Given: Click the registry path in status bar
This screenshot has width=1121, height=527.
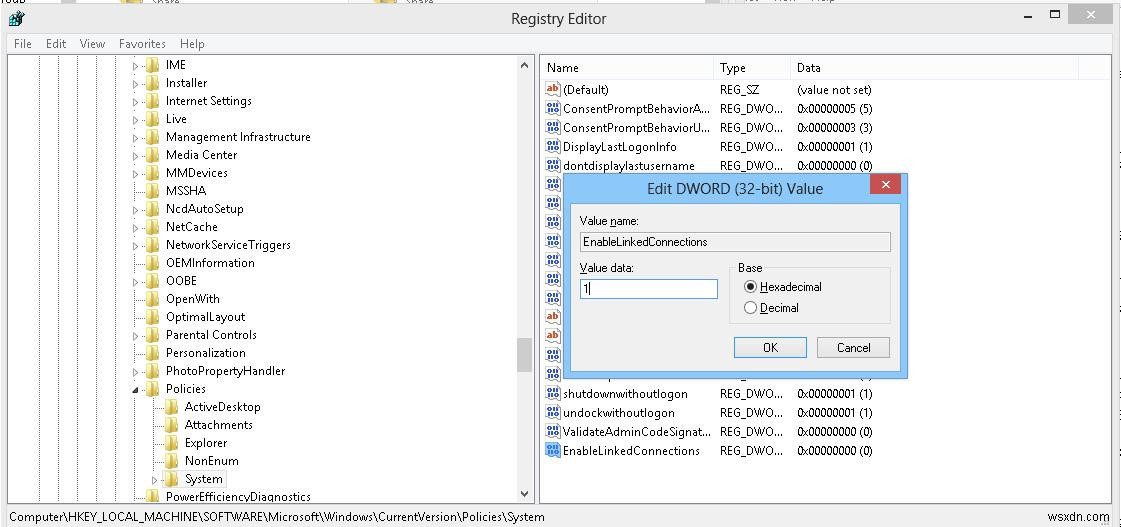Looking at the screenshot, I should tap(277, 516).
